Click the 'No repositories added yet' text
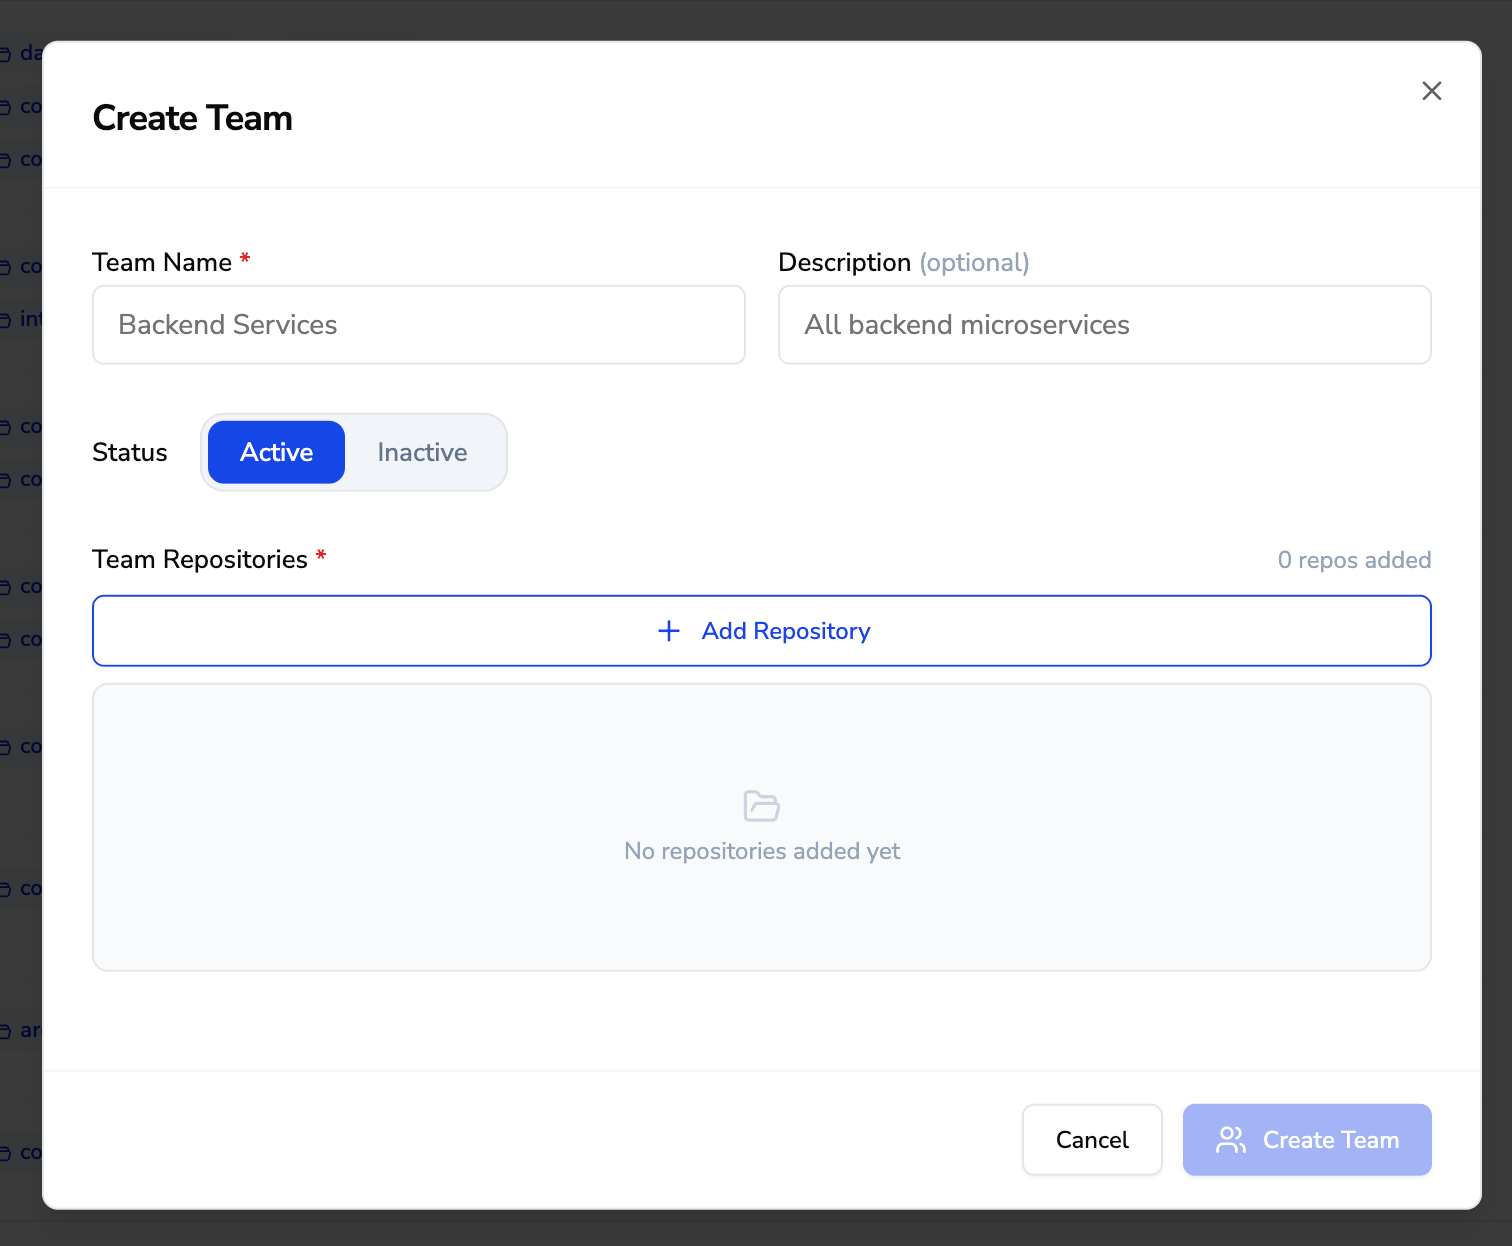The height and width of the screenshot is (1246, 1512). (762, 851)
